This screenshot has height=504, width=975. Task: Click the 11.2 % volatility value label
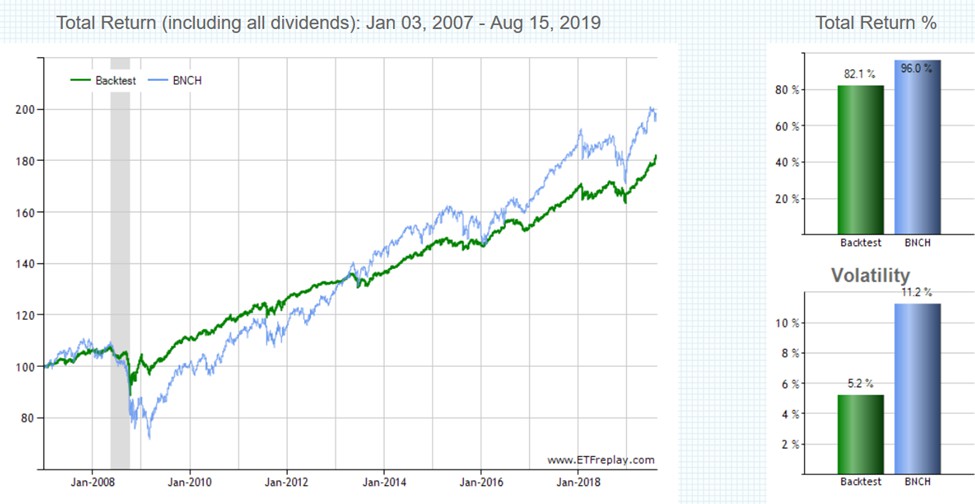pos(918,292)
